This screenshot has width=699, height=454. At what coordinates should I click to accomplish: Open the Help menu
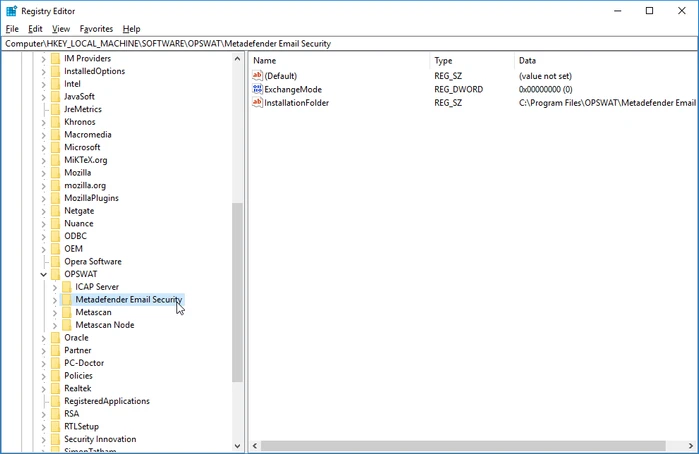pos(132,29)
